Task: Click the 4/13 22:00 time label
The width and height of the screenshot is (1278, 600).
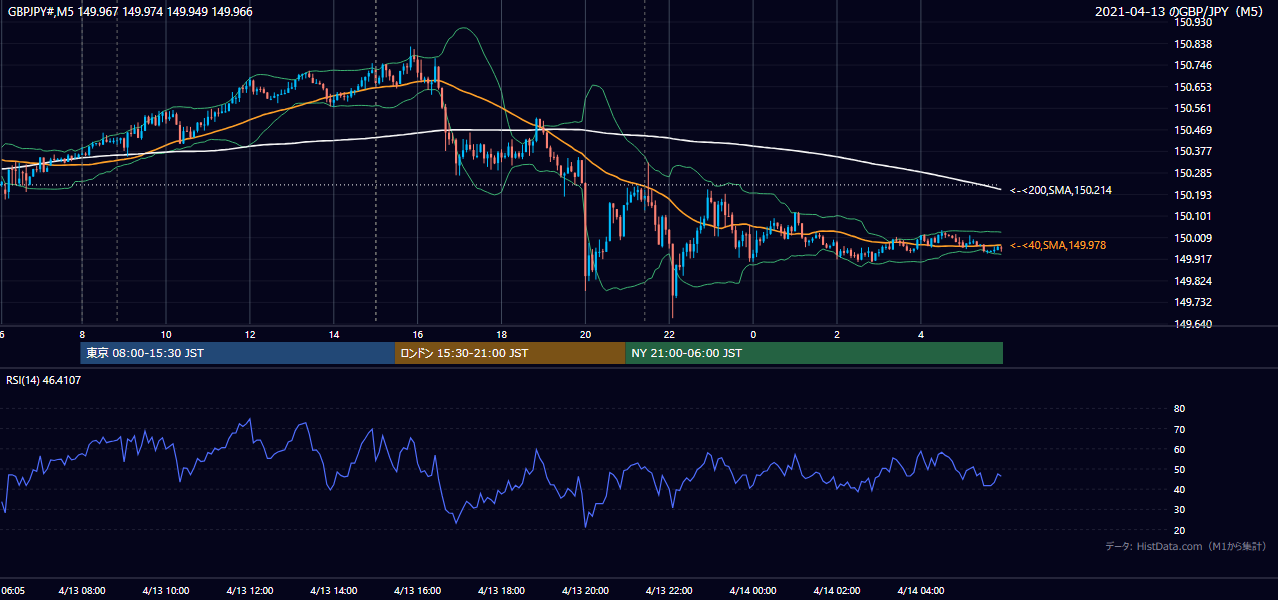Action: pyautogui.click(x=669, y=591)
